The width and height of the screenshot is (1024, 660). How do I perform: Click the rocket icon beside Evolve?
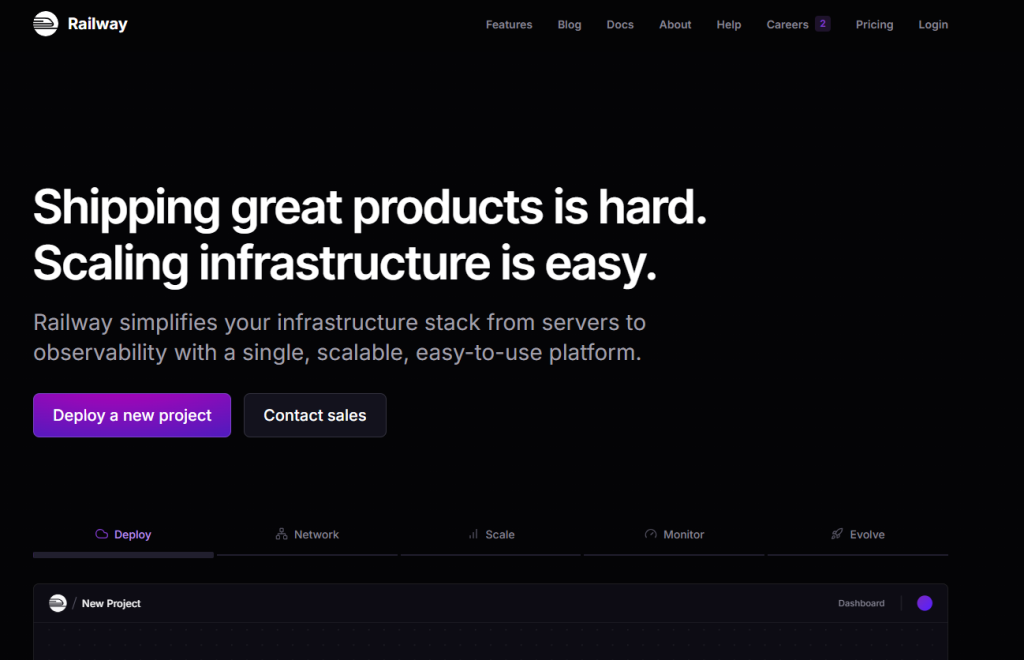[x=837, y=535]
